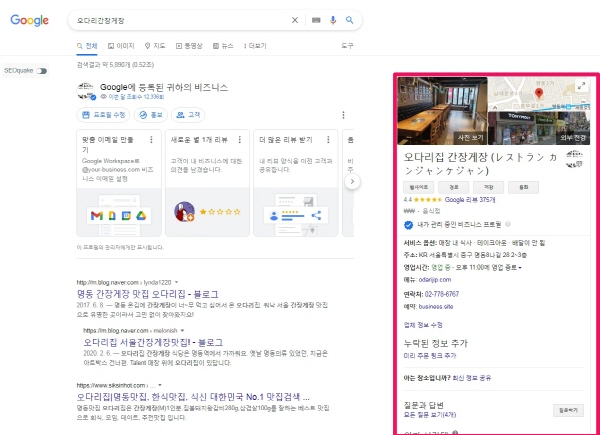Open the 도구 search tools
Image resolution: width=600 pixels, height=435 pixels.
click(347, 46)
